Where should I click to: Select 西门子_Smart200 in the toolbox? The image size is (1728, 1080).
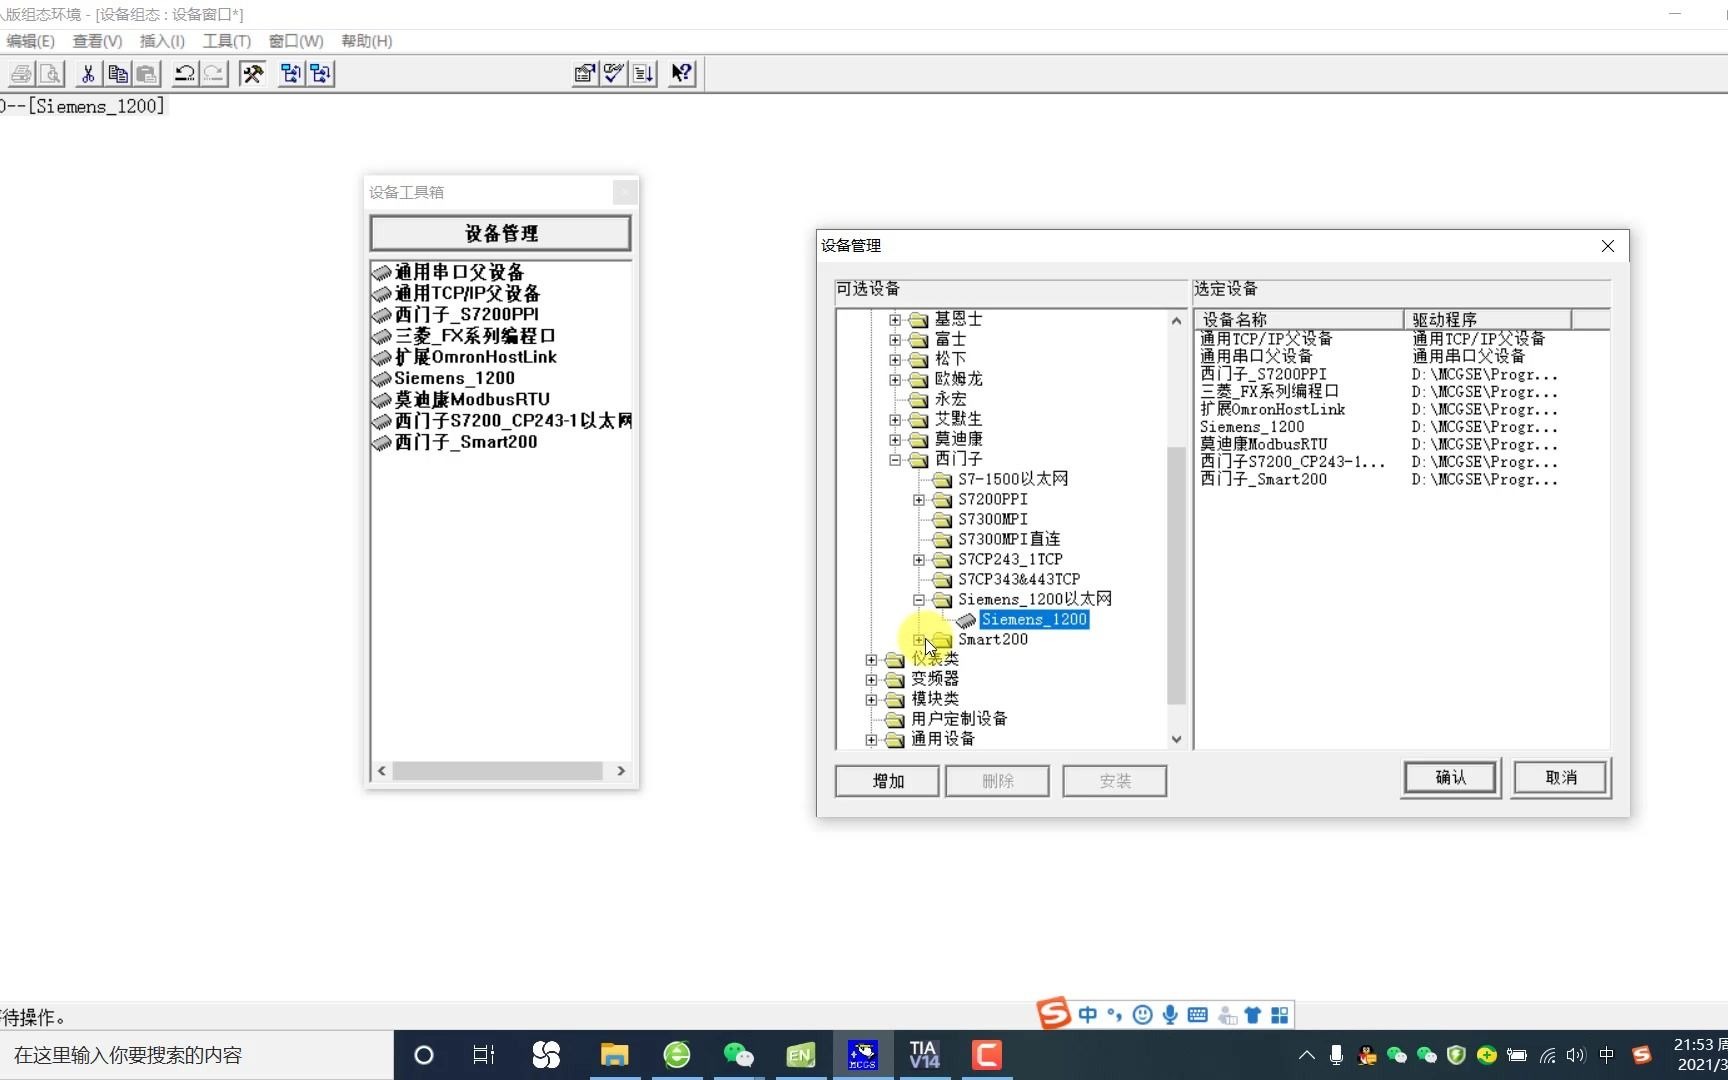(x=466, y=442)
